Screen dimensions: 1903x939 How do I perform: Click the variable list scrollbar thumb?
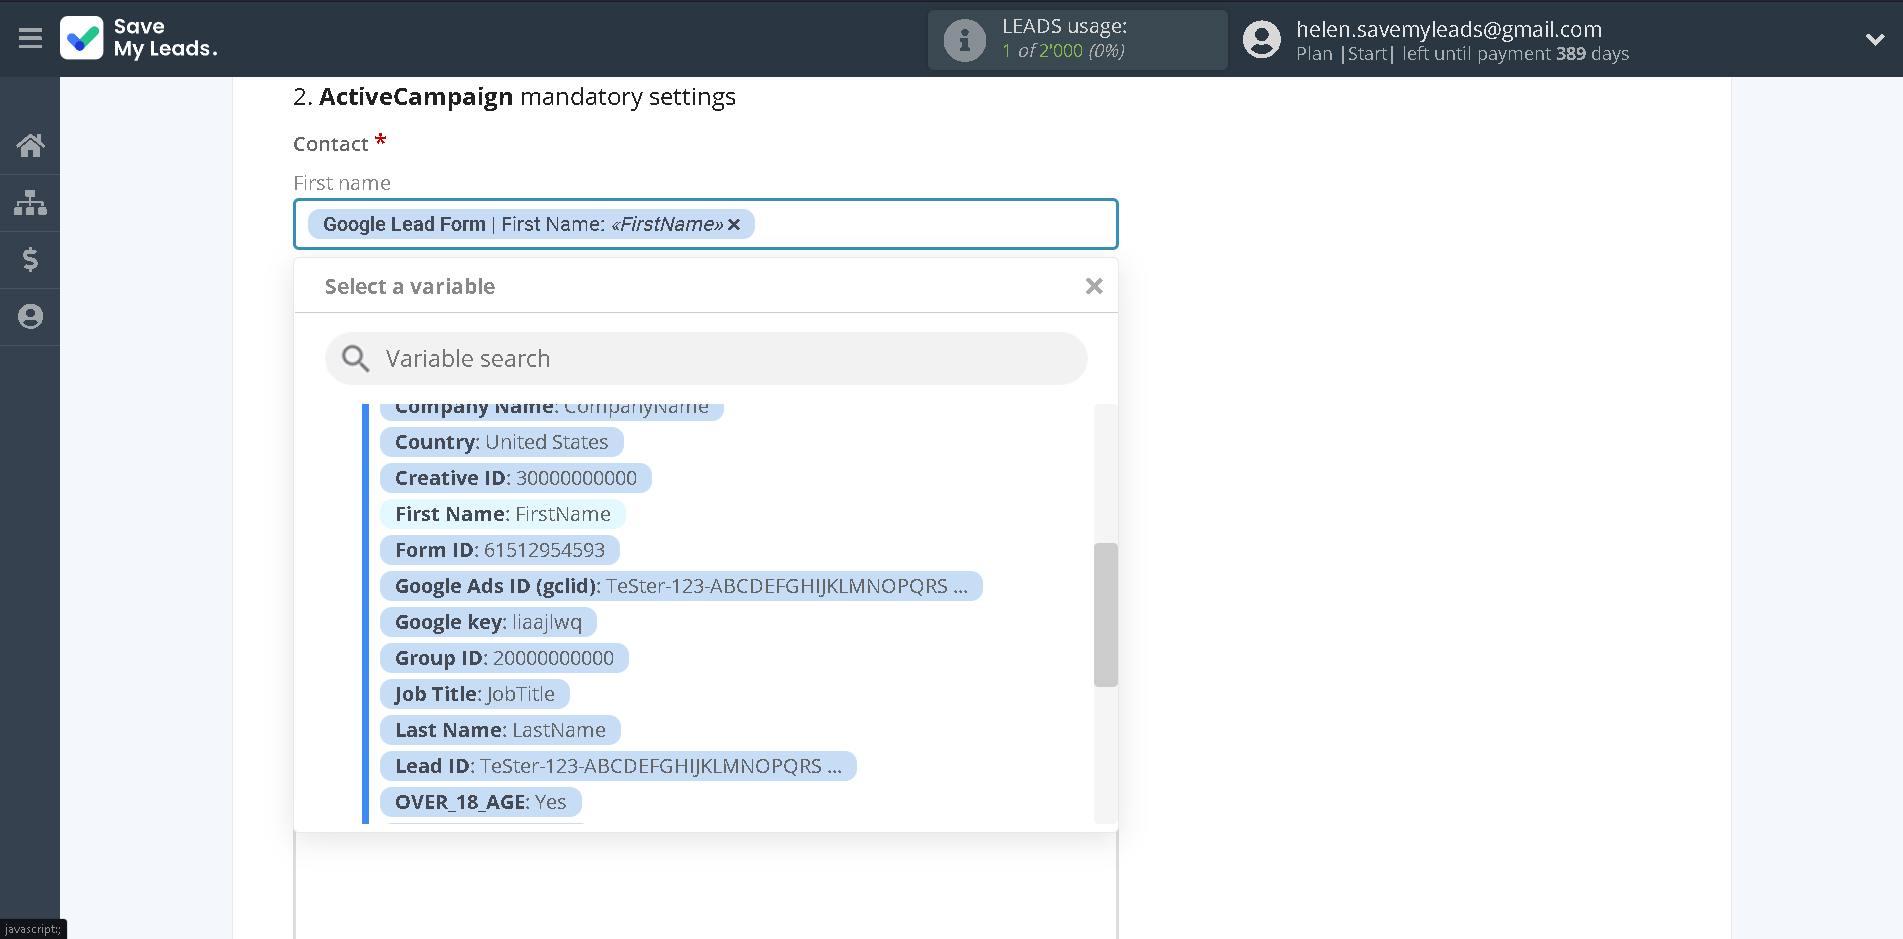pos(1105,615)
